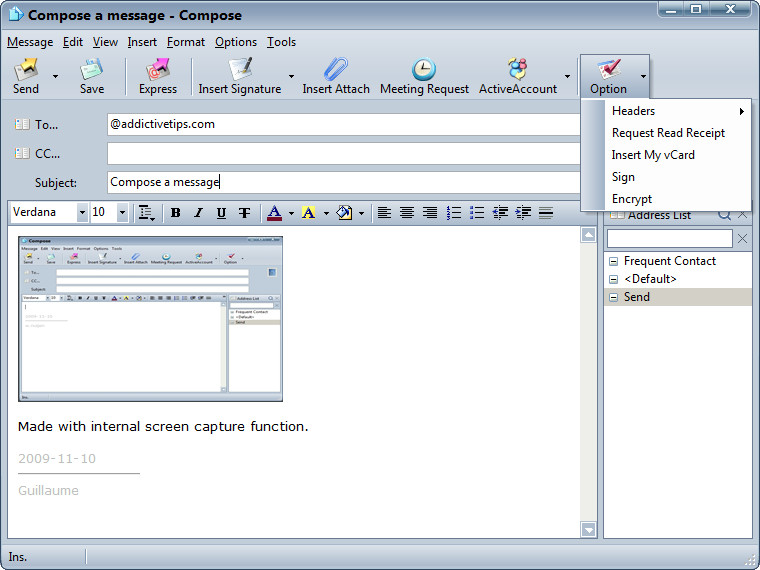Image resolution: width=760 pixels, height=570 pixels.
Task: Insert a horizontal line
Action: click(x=546, y=213)
